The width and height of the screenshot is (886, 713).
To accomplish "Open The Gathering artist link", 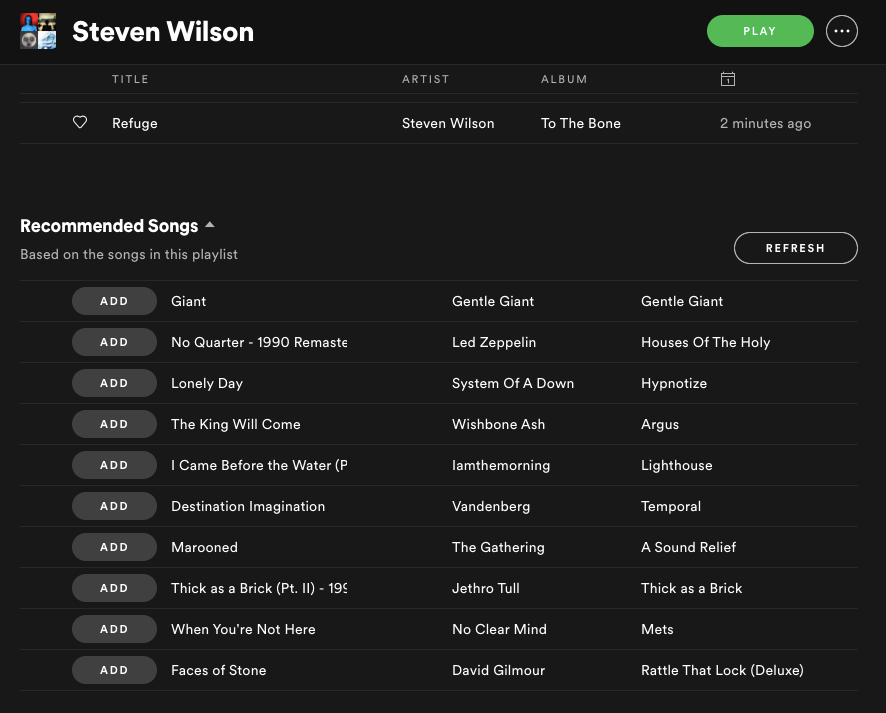I will (498, 547).
